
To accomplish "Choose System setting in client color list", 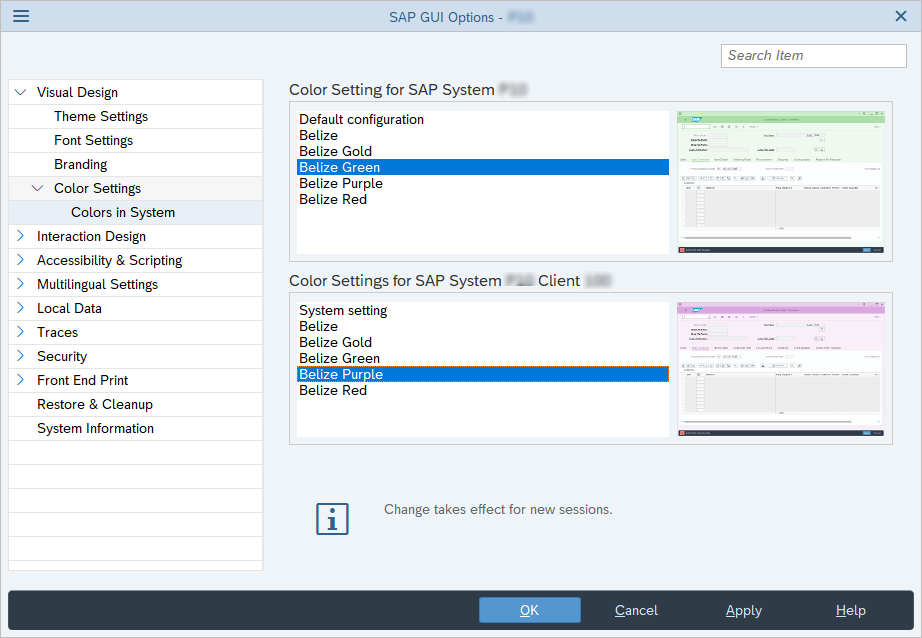I will click(483, 310).
